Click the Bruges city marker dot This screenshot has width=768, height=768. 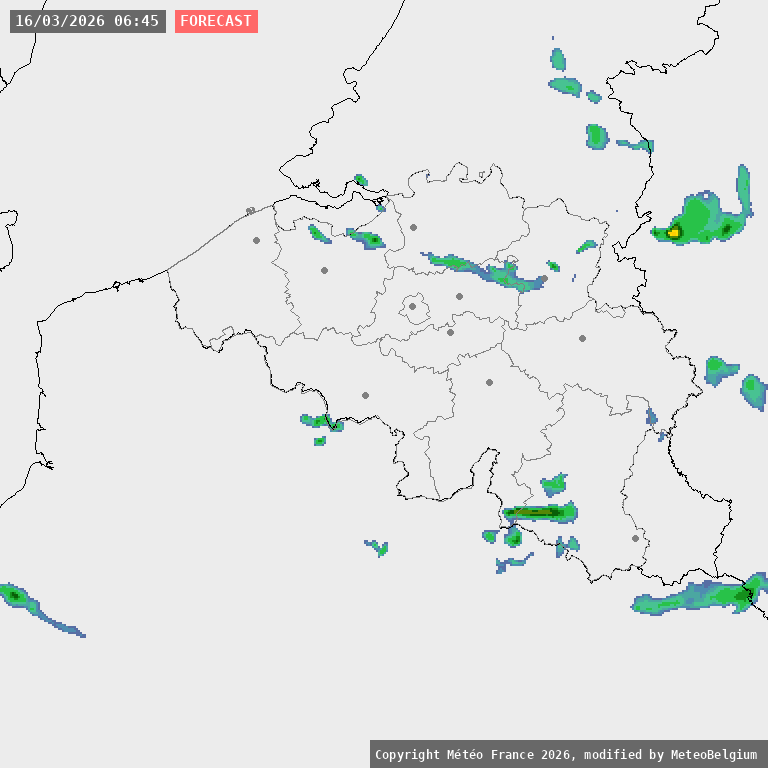[256, 240]
